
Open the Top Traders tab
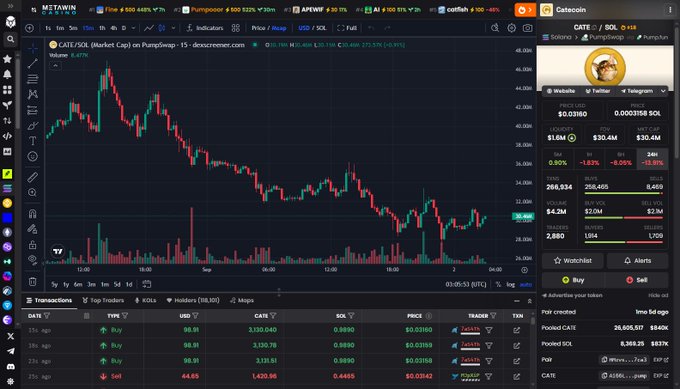click(103, 301)
